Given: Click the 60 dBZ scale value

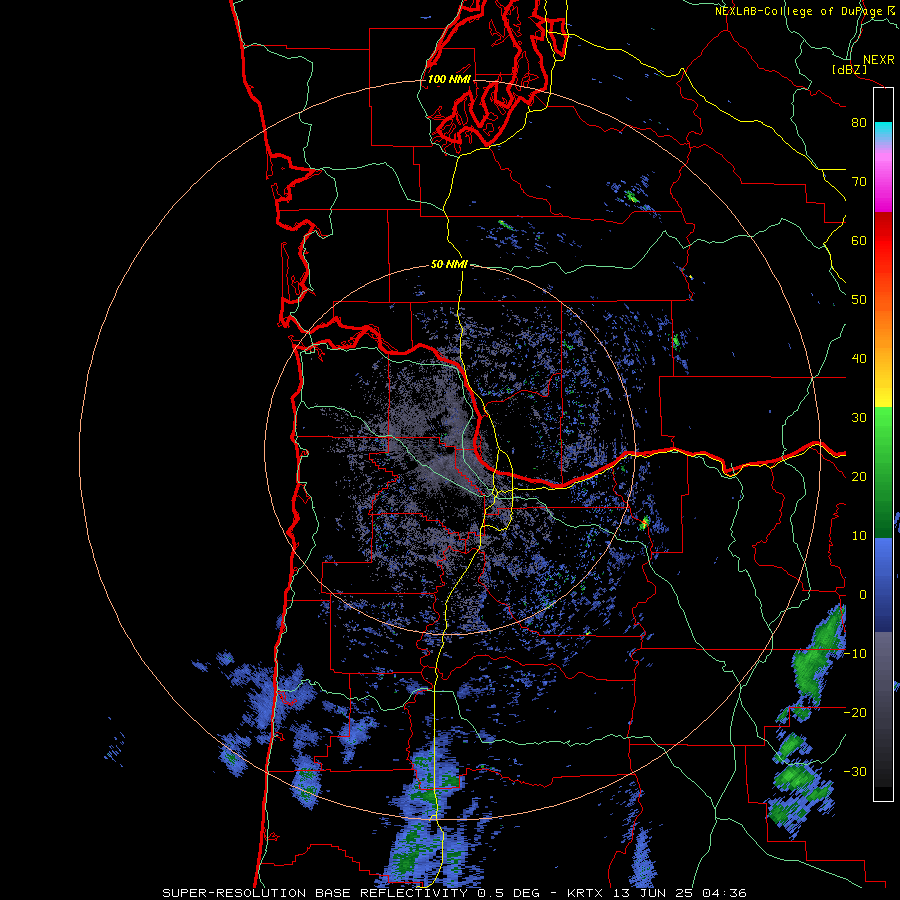Looking at the screenshot, I should [x=859, y=240].
